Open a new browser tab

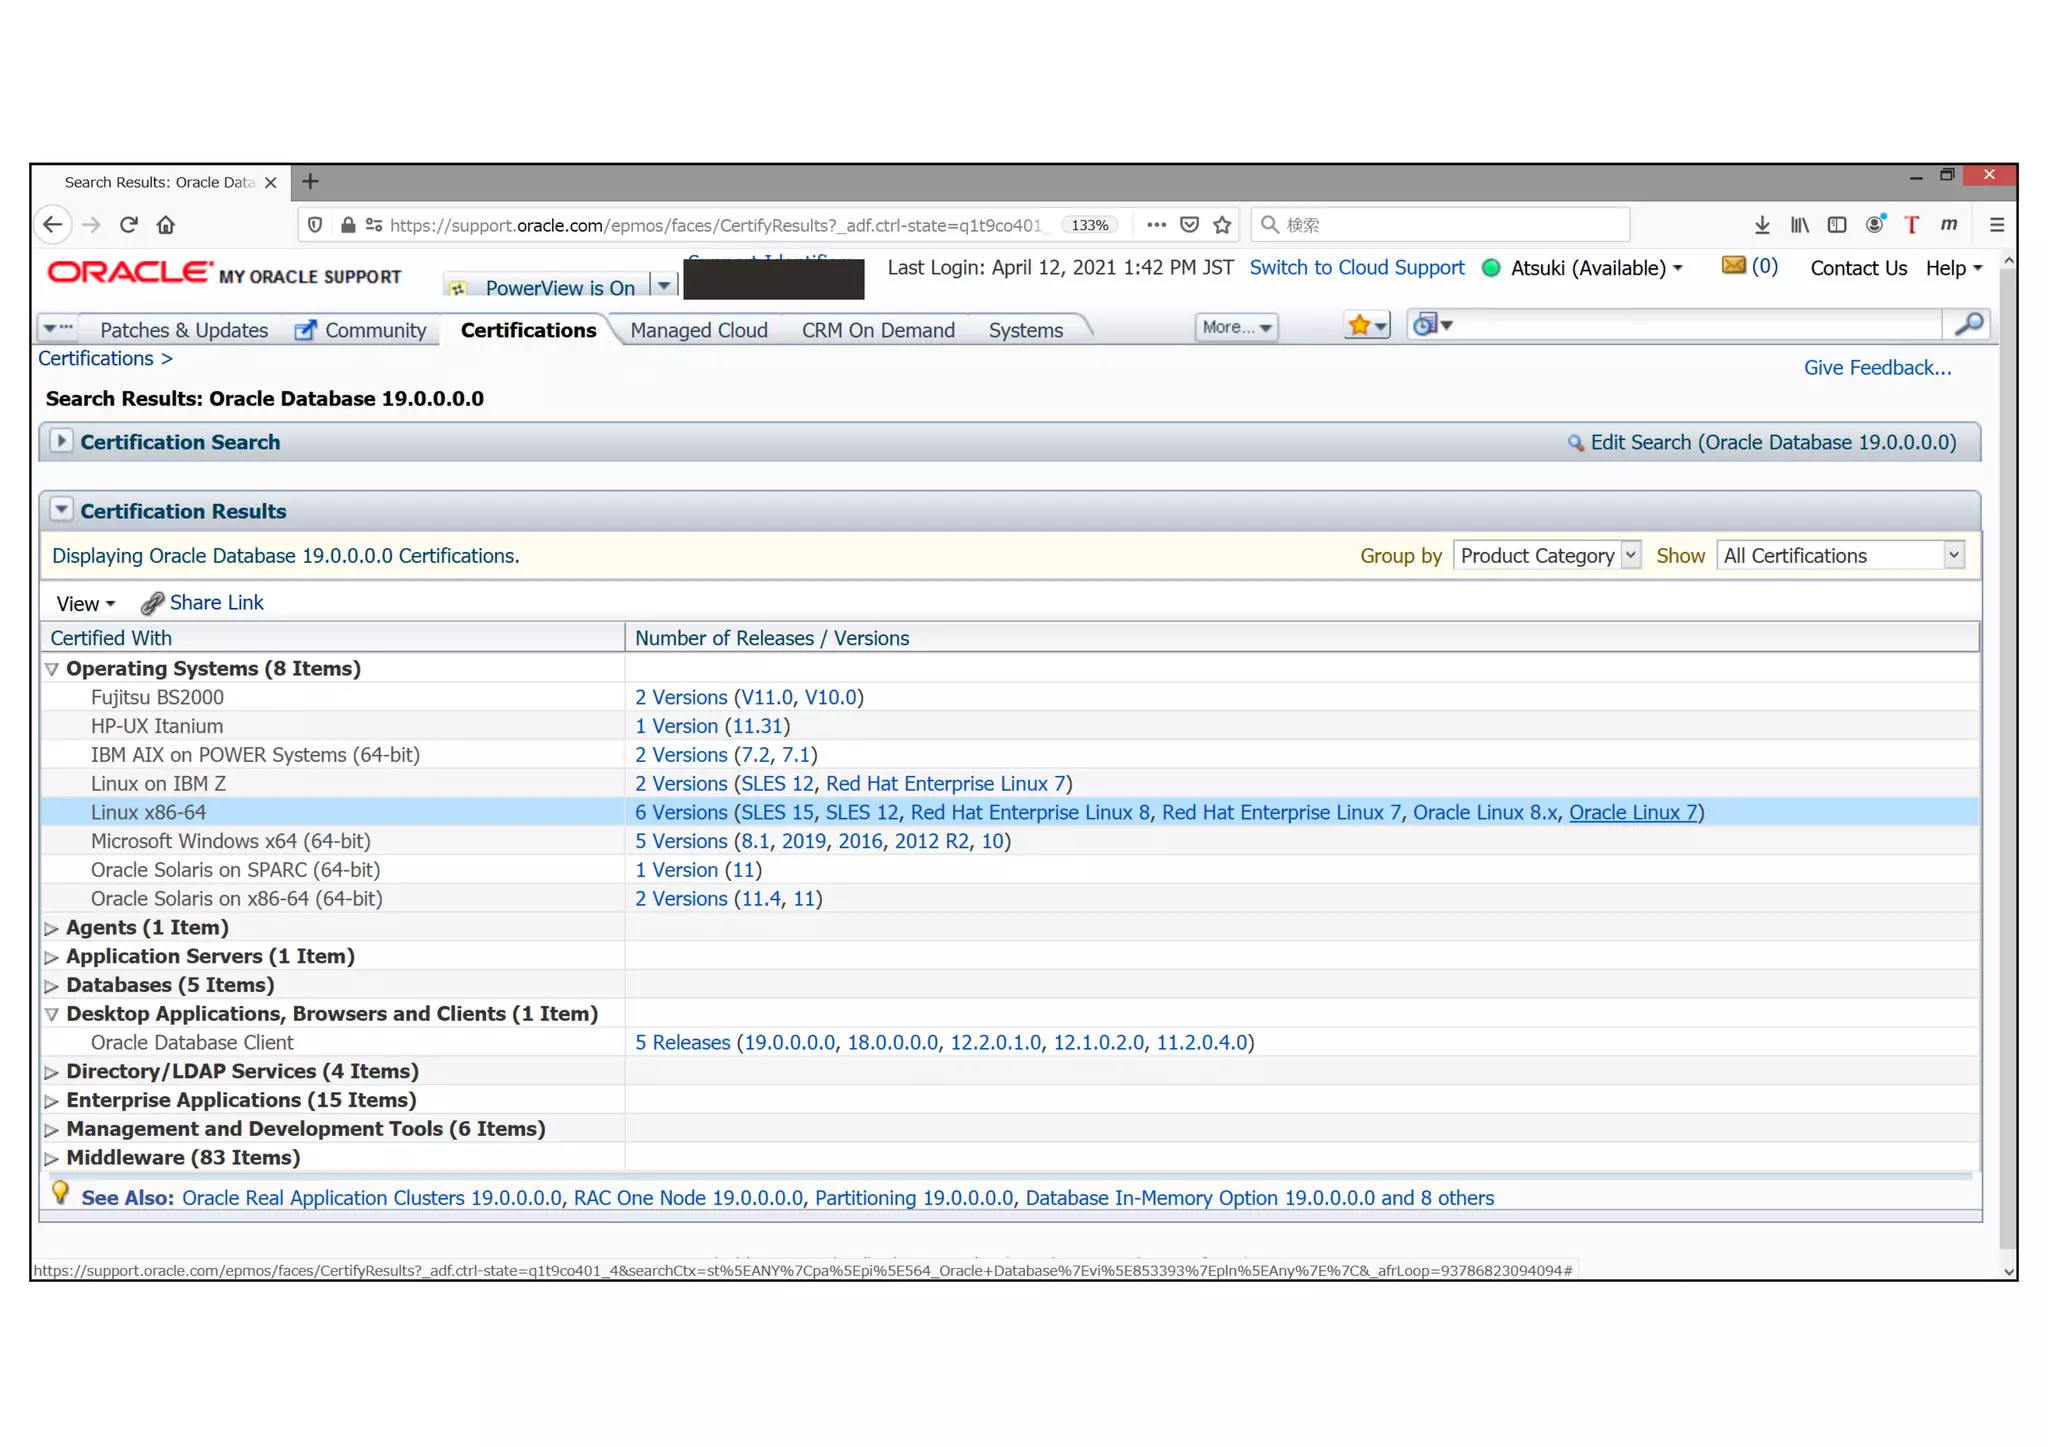click(310, 181)
